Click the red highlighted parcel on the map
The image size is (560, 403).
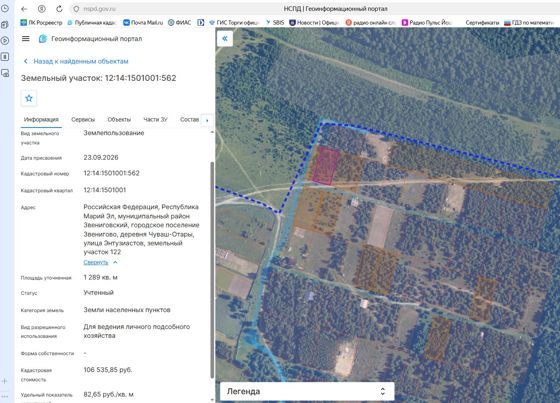click(326, 166)
